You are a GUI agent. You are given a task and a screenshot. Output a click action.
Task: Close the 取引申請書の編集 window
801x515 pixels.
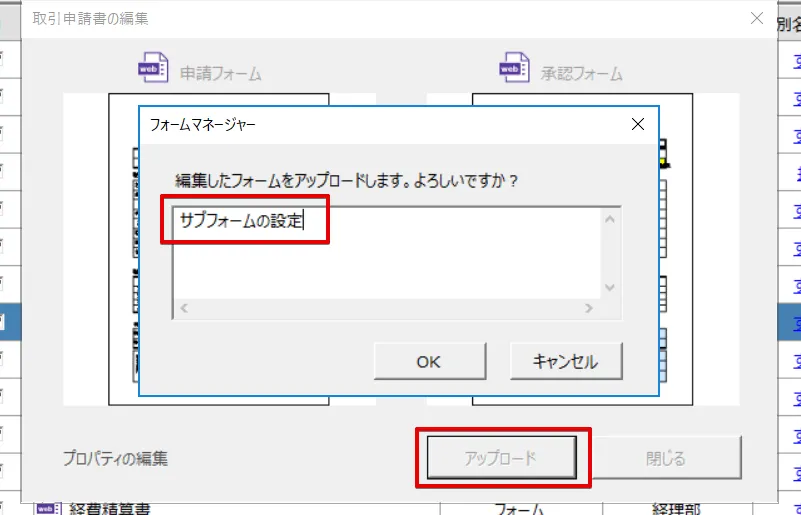click(x=757, y=19)
